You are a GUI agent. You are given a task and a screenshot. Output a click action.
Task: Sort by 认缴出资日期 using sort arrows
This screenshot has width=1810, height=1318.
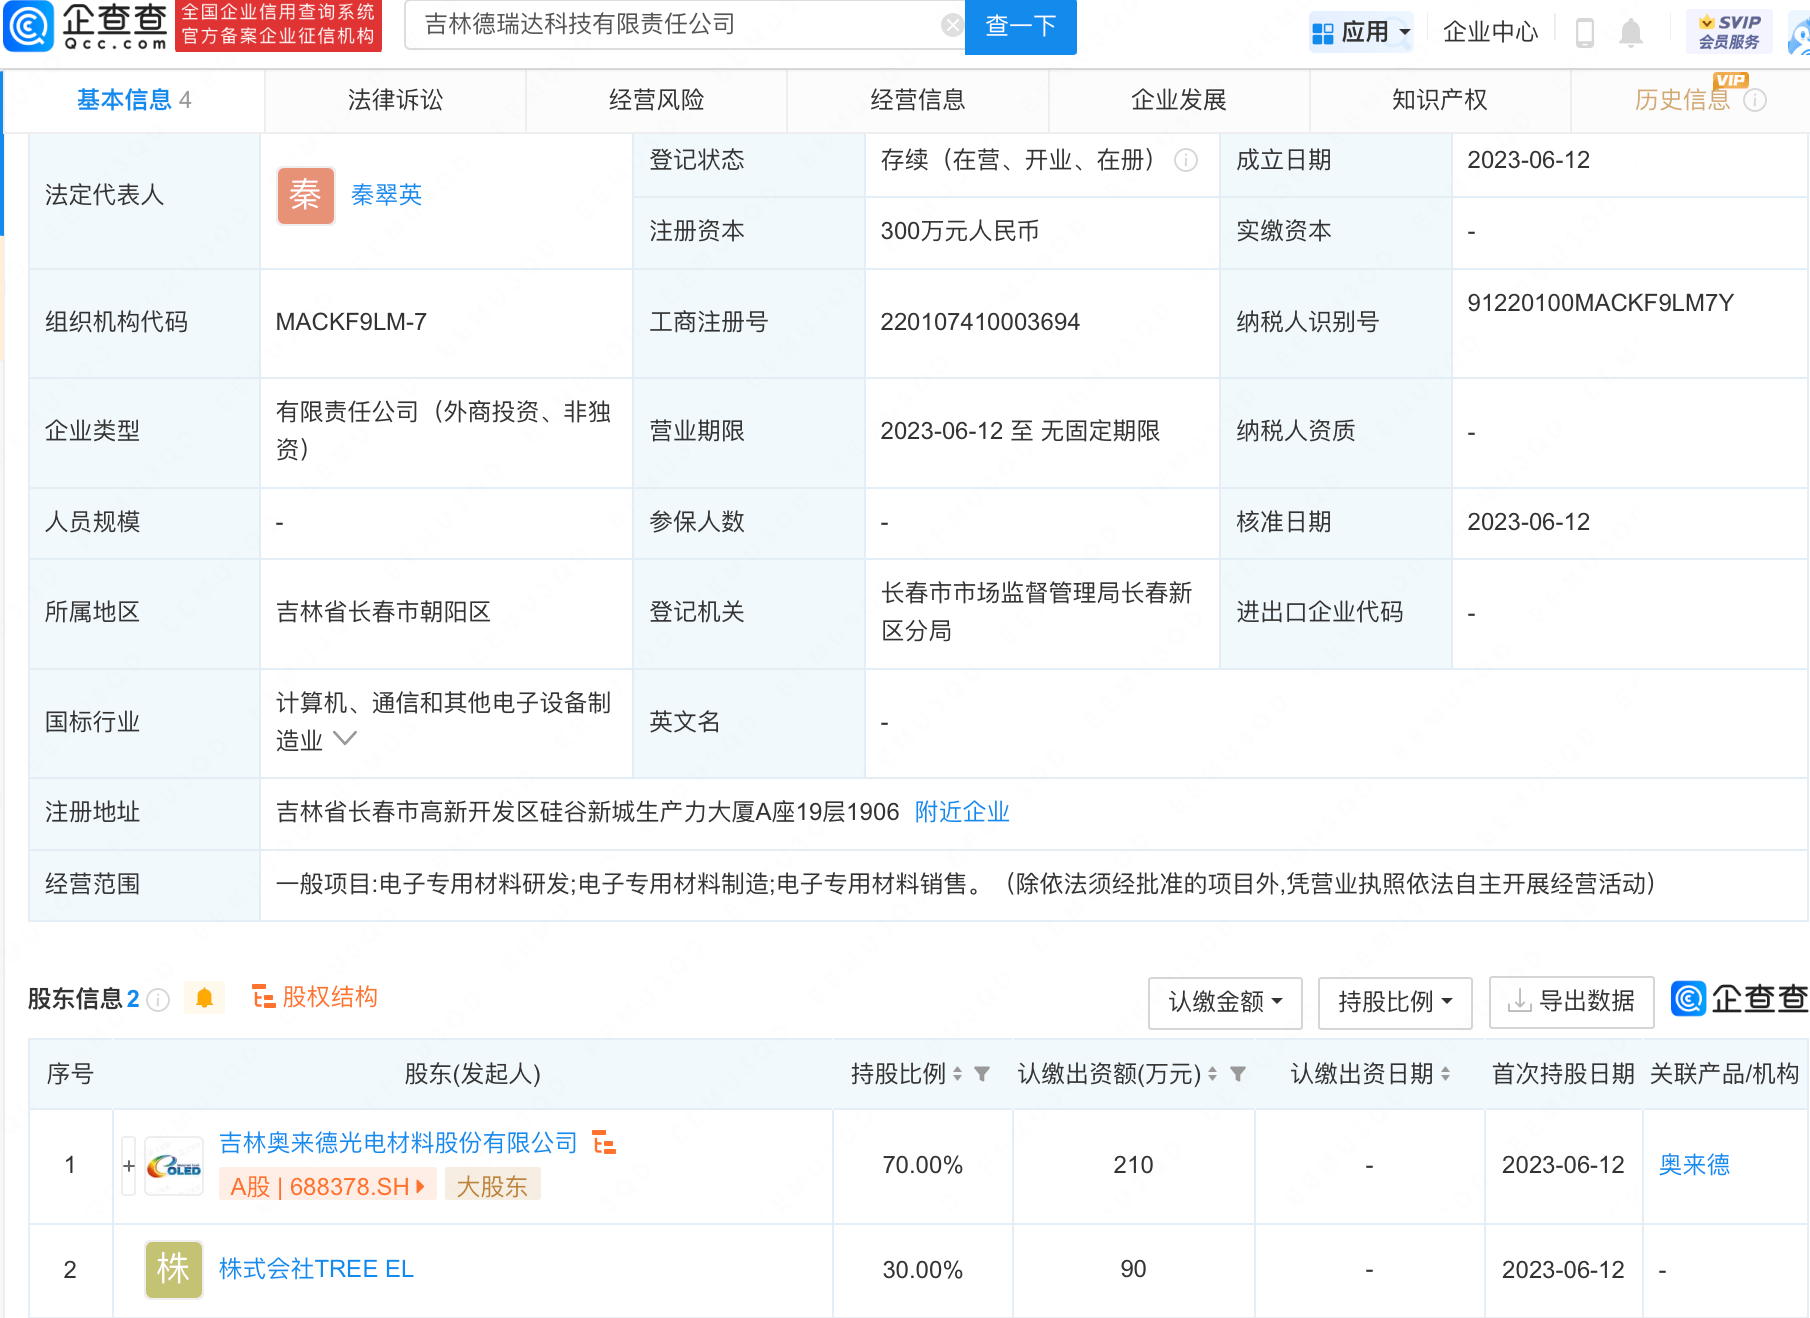coord(1445,1074)
